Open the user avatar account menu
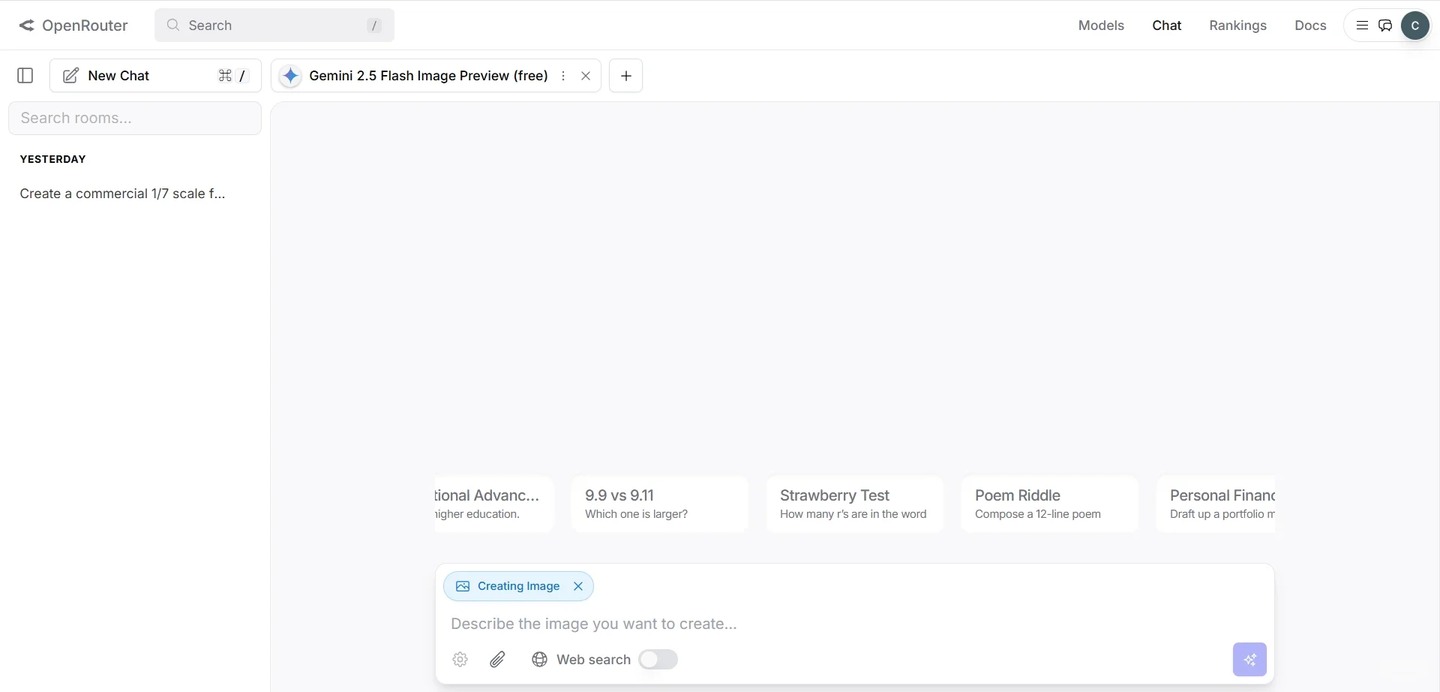 point(1414,25)
